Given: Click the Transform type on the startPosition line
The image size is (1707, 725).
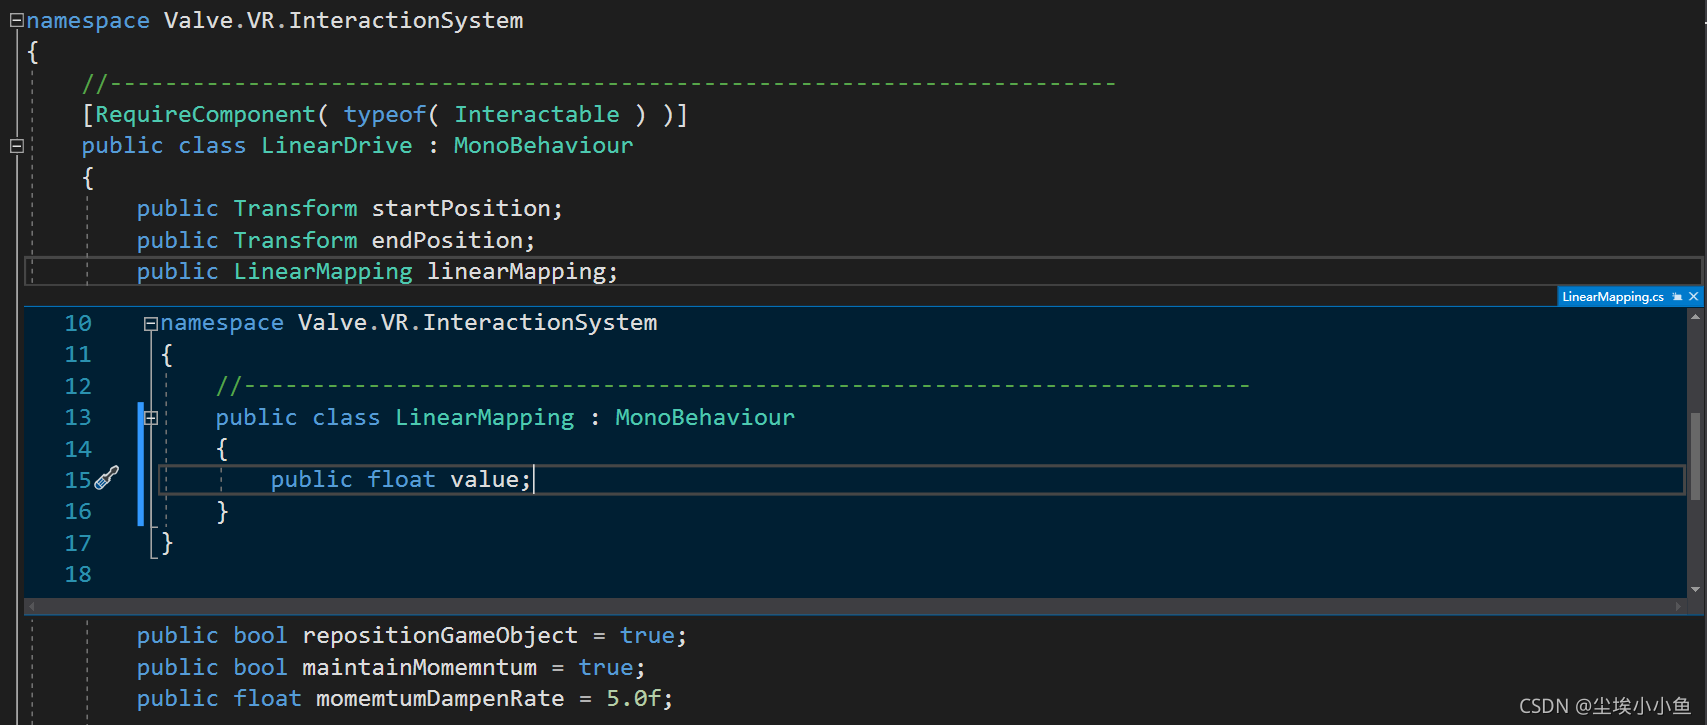Looking at the screenshot, I should pyautogui.click(x=295, y=209).
